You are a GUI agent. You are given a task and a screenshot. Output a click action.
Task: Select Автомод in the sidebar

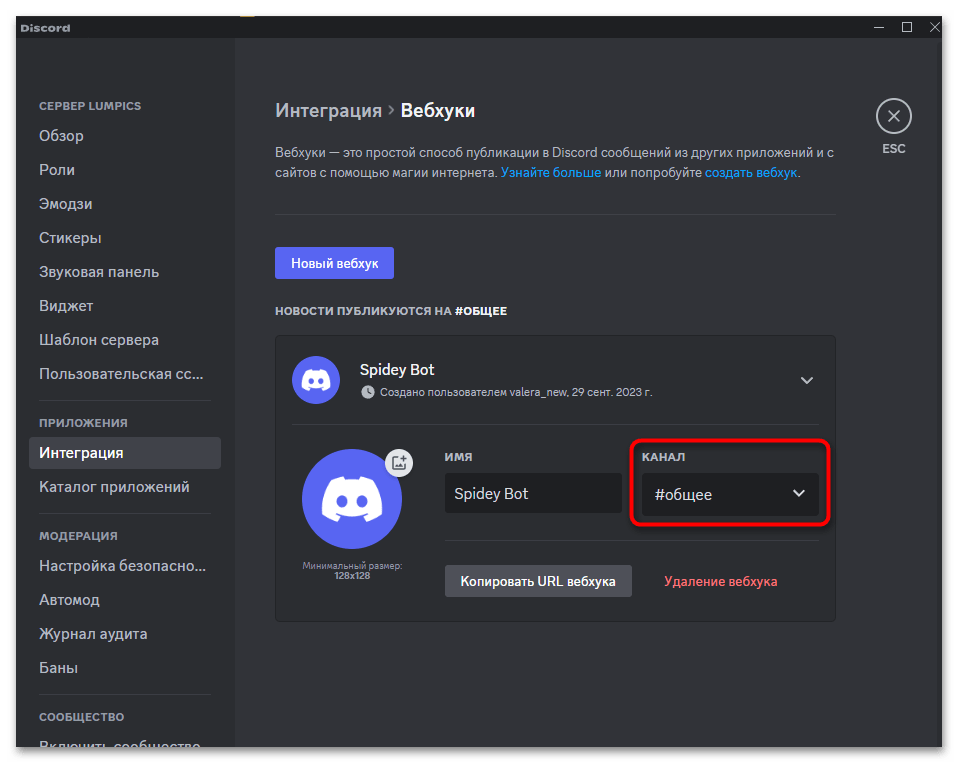125,600
